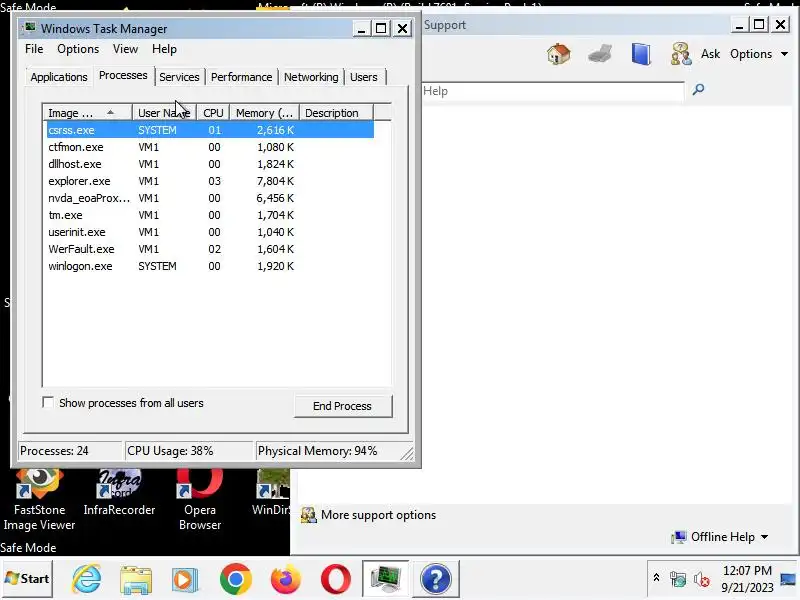Open More support options link

pyautogui.click(x=378, y=515)
